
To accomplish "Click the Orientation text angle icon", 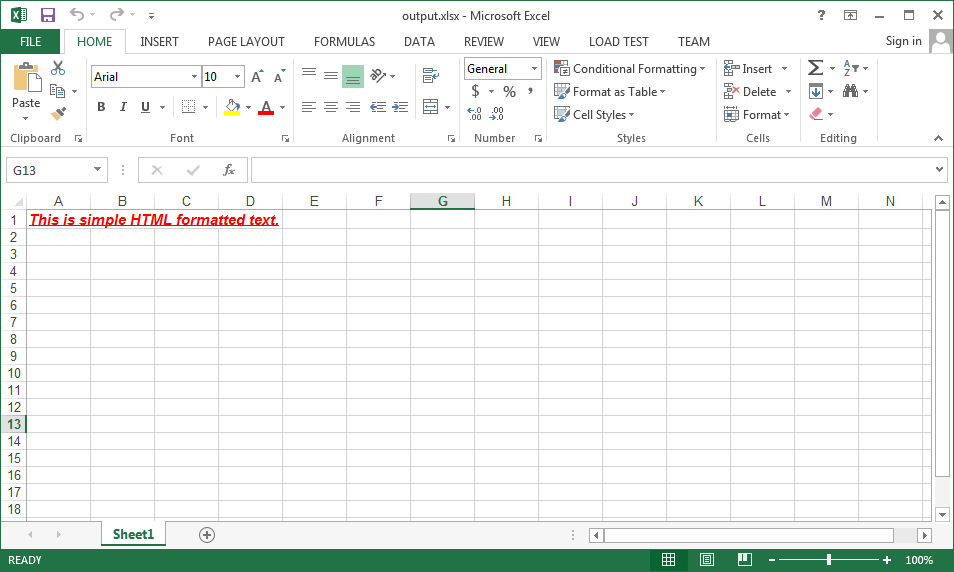I will pos(378,75).
